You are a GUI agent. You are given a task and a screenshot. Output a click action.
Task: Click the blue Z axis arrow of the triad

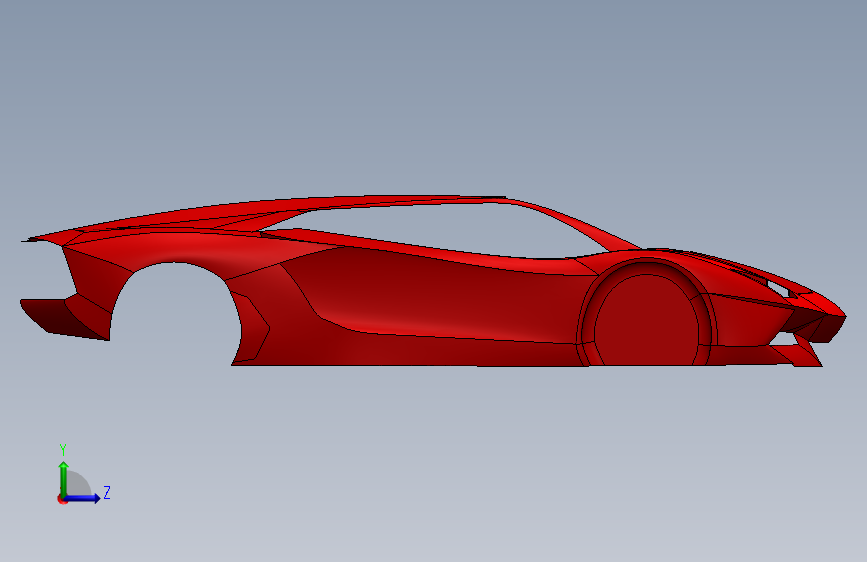82,498
